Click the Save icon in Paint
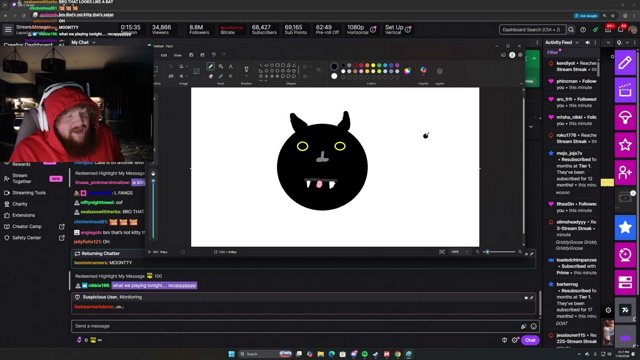Viewport: 640px width, 360px height. click(191, 55)
